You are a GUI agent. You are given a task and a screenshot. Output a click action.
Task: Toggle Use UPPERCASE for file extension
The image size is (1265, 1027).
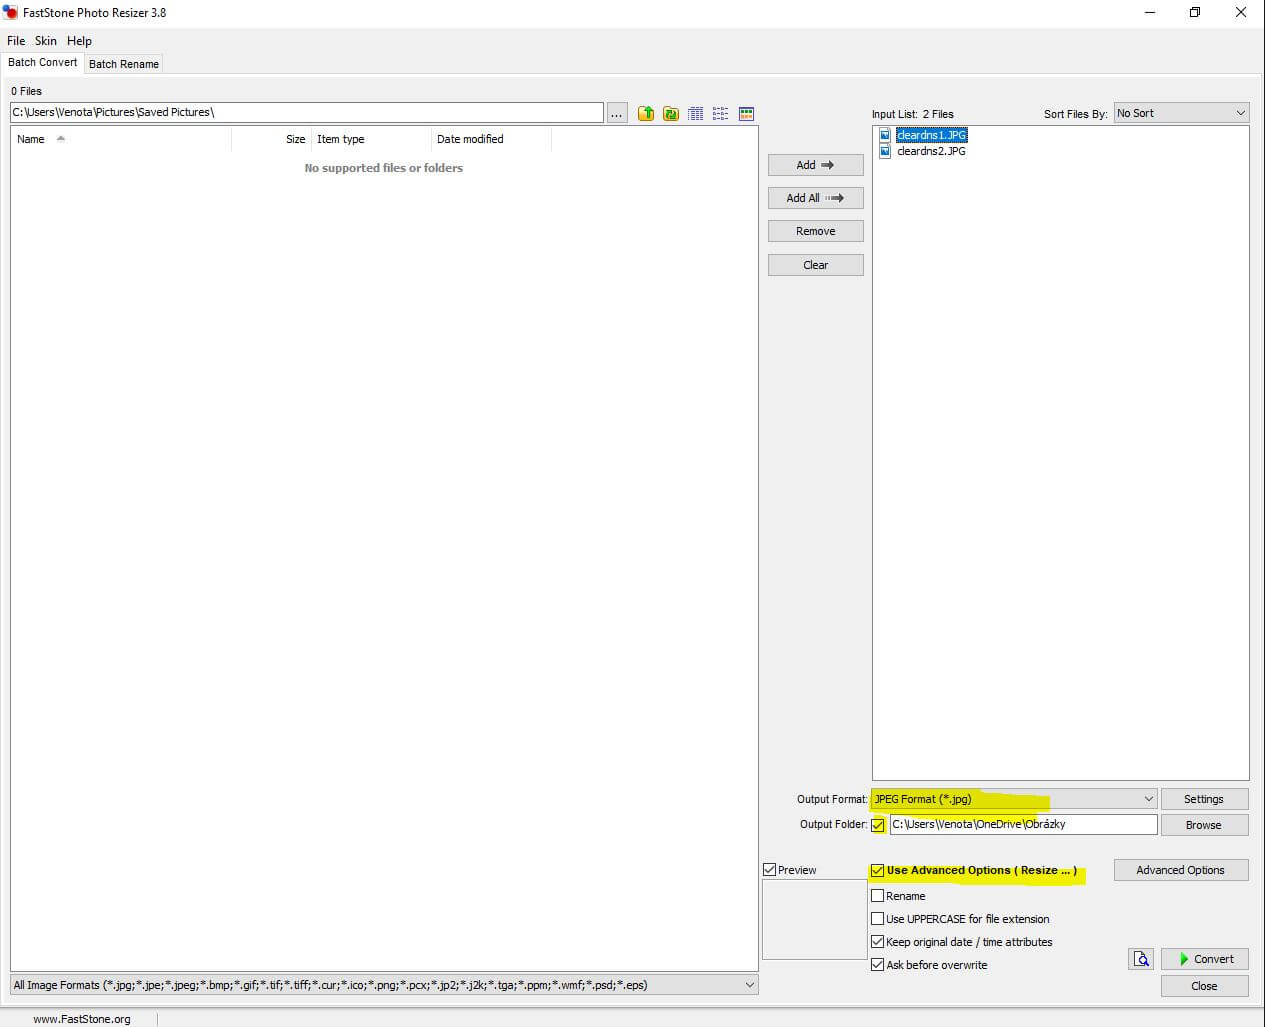point(878,919)
